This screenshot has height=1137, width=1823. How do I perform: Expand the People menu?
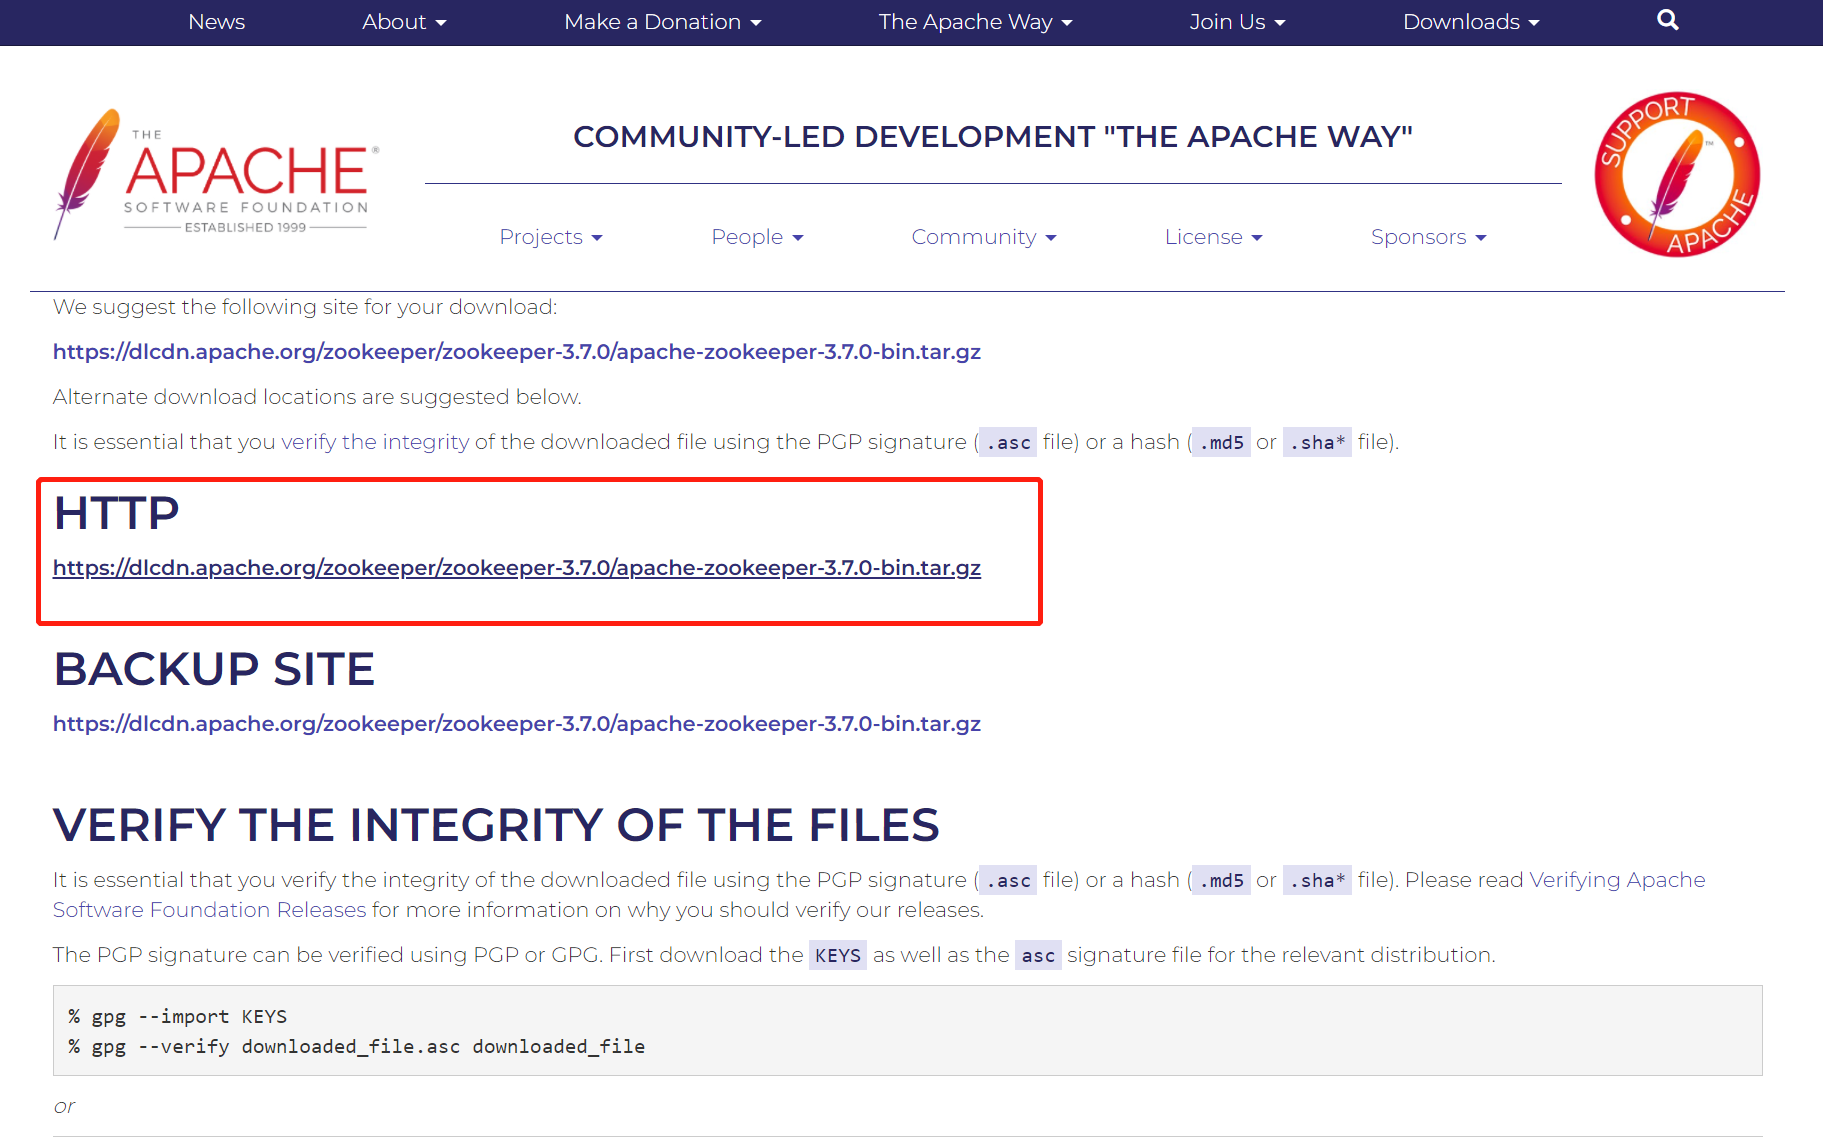(757, 237)
